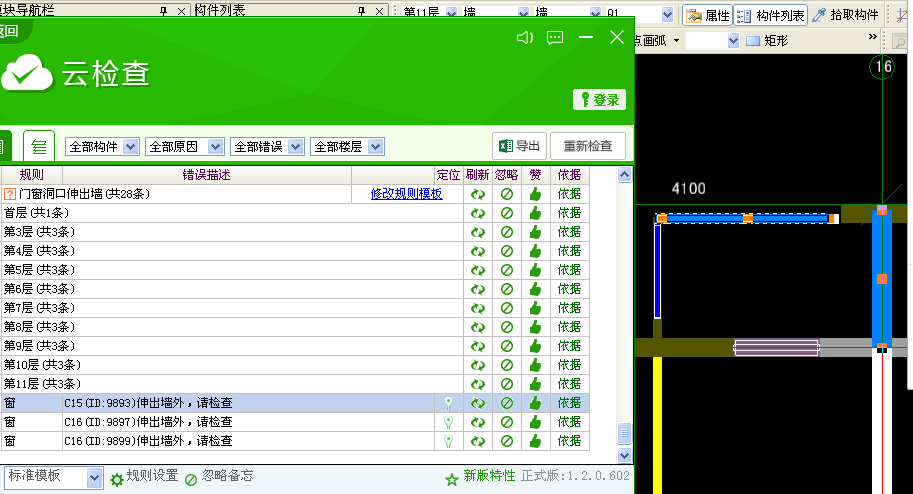The width and height of the screenshot is (913, 494).
Task: Collapse the 第11层 (共3条) group
Action: [x=42, y=384]
